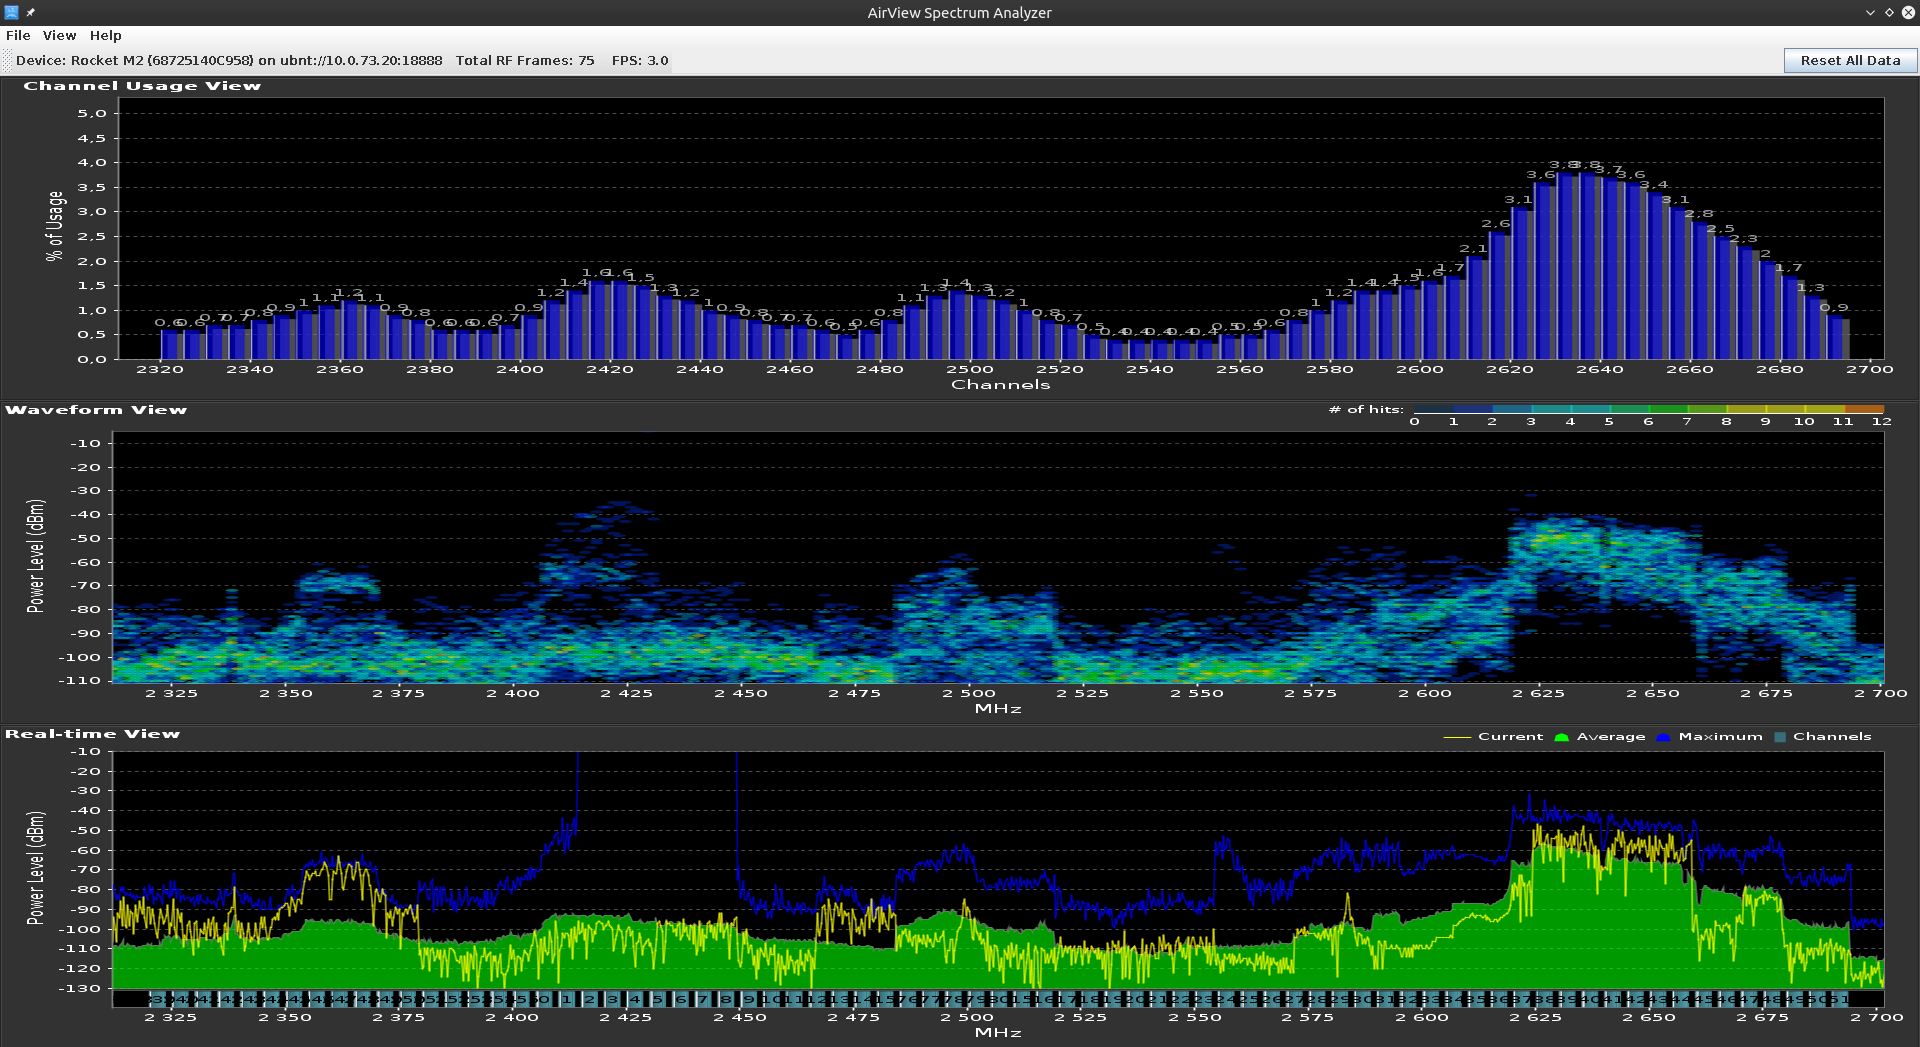
Task: Click the dark blue 1-2 hits color segment
Action: [1472, 409]
